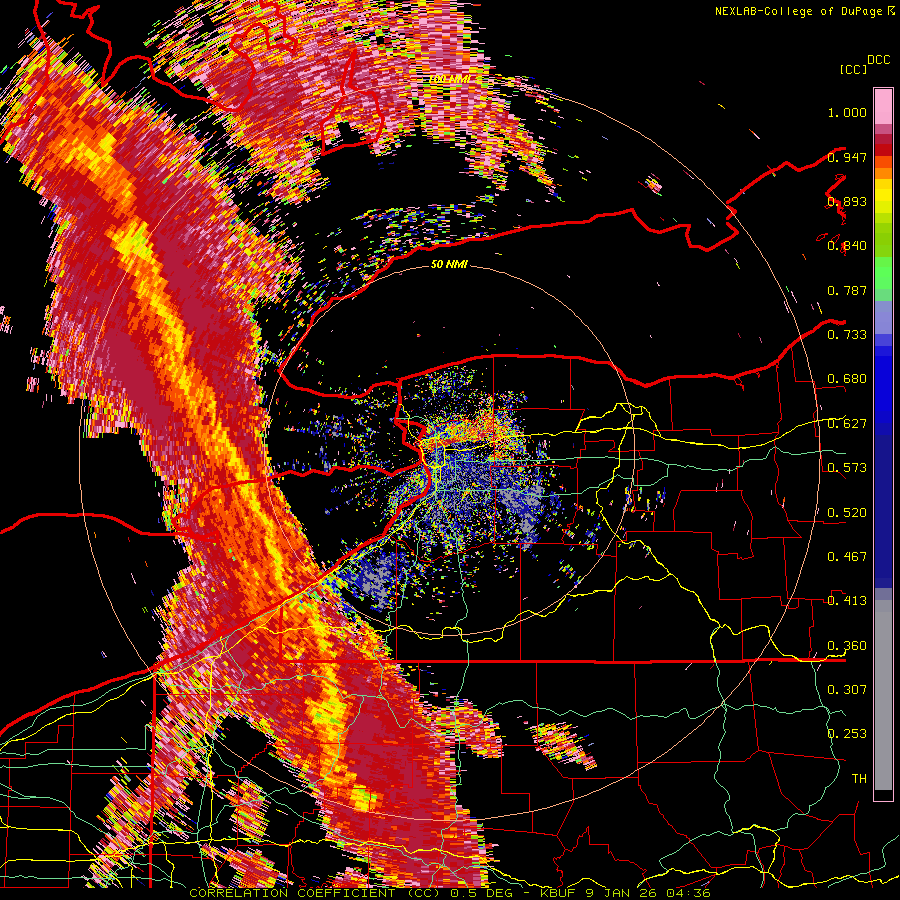
Task: Select the 0.573 scale value
Action: (847, 468)
